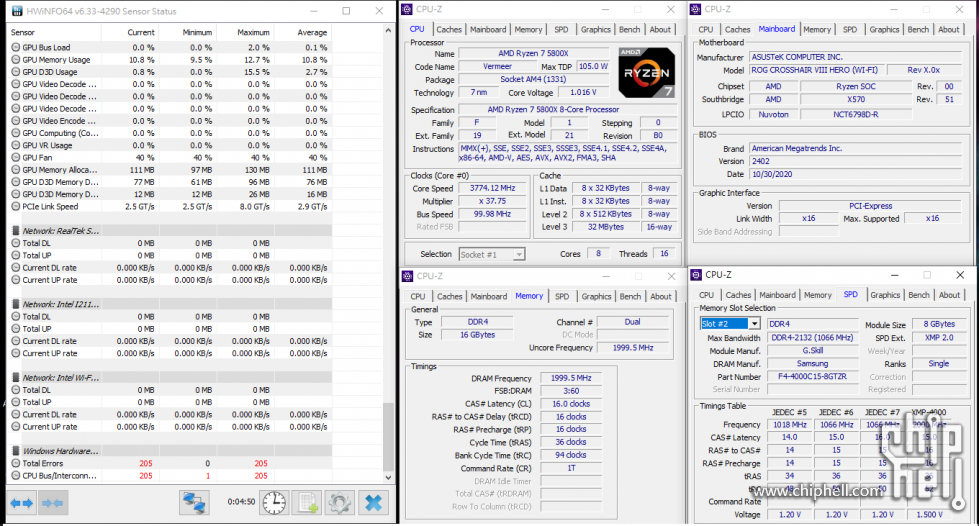
Task: Click the GPU Memory Usage sensor icon
Action: 16,60
